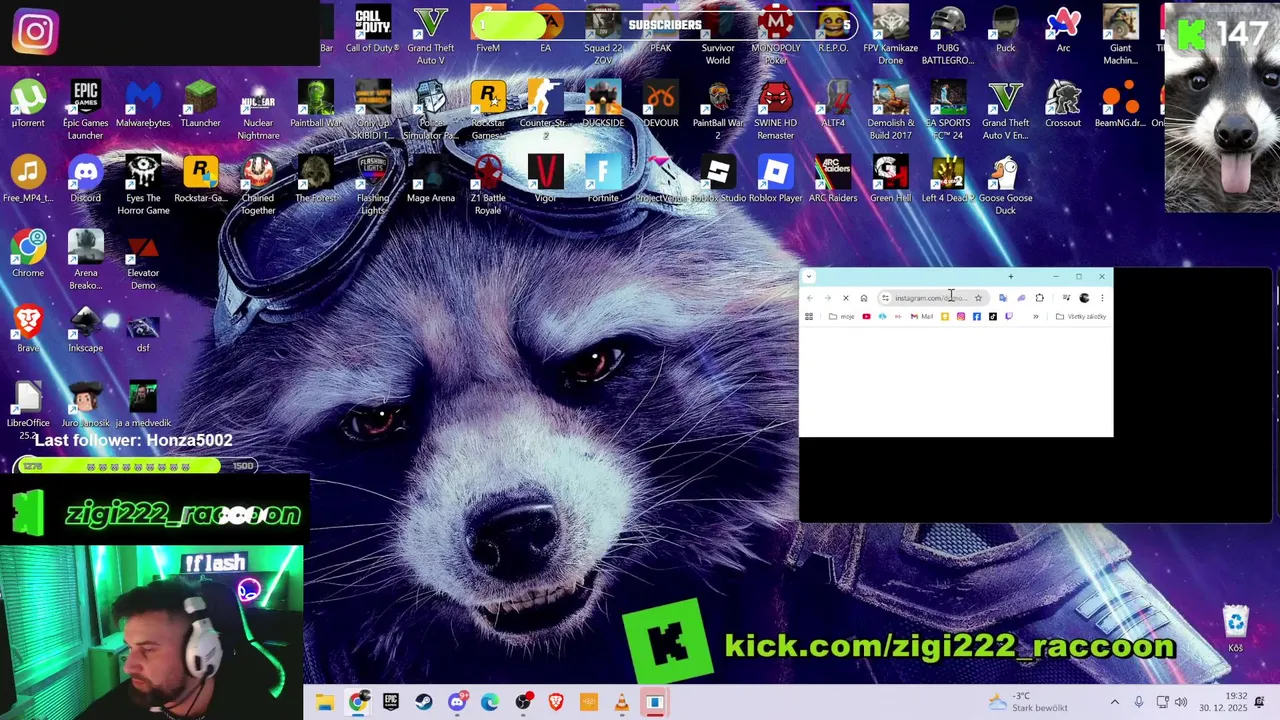This screenshot has height=720, width=1280.
Task: Select the Chrome desktop shortcut
Action: click(28, 254)
